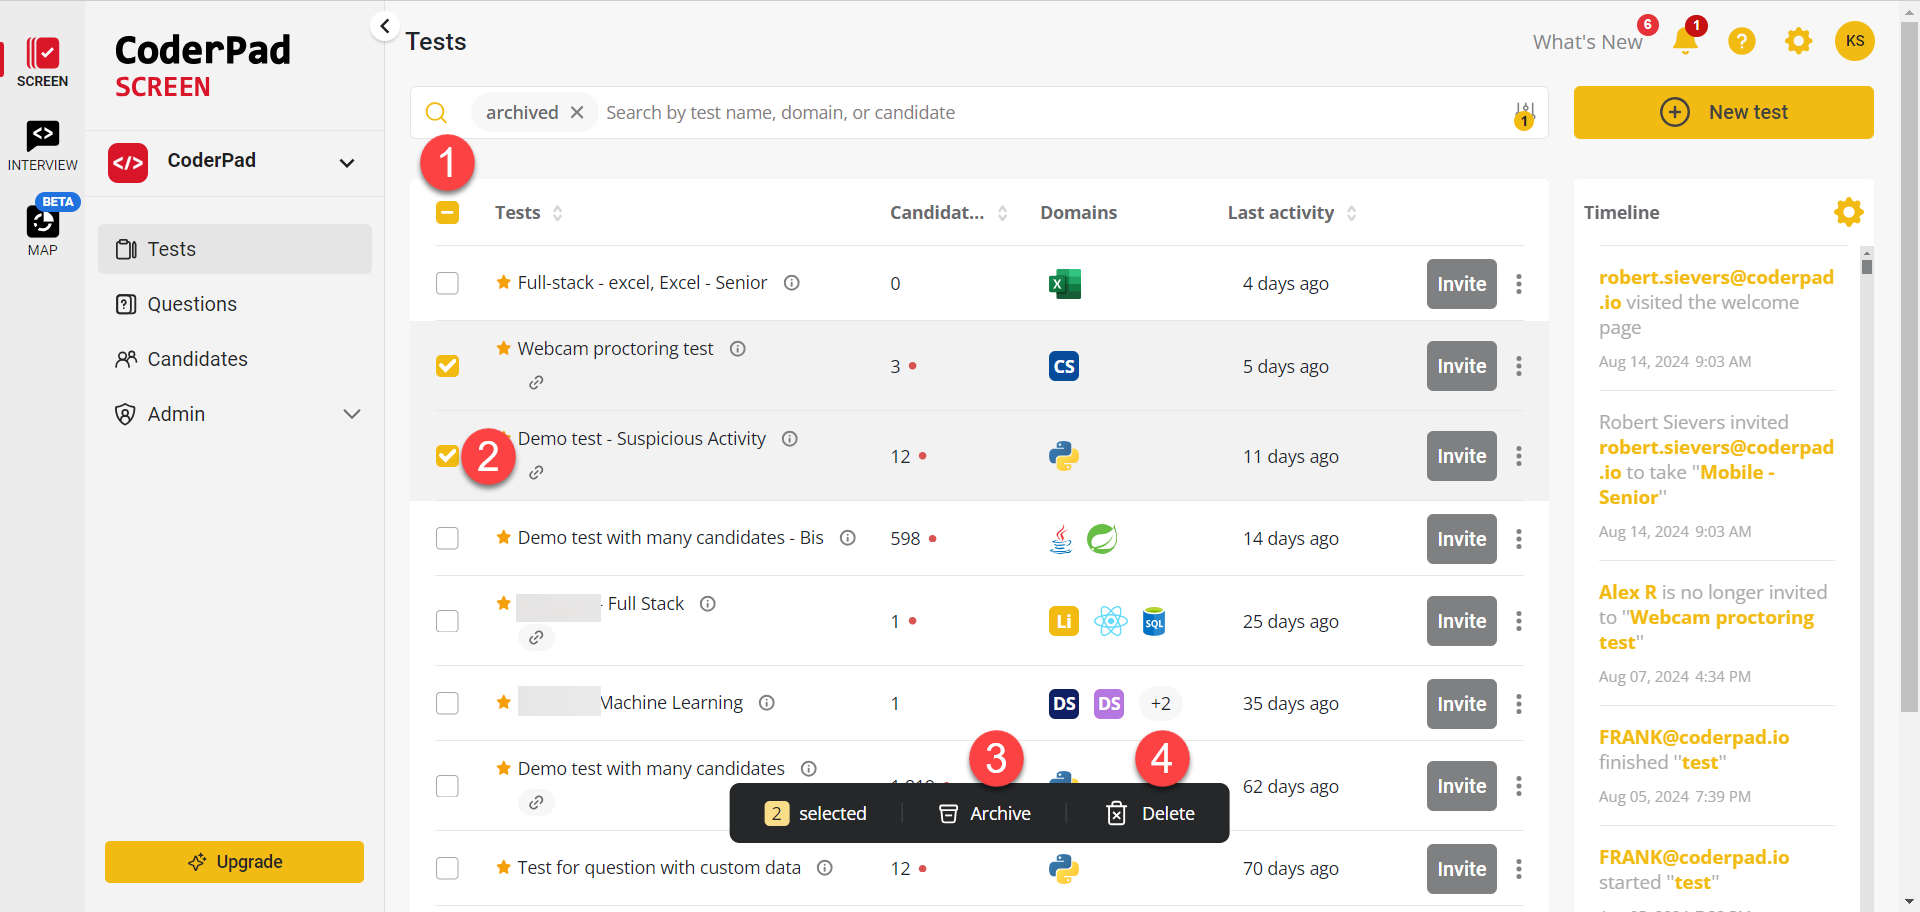The image size is (1920, 912).
Task: Open the search filter options icon
Action: (1524, 113)
